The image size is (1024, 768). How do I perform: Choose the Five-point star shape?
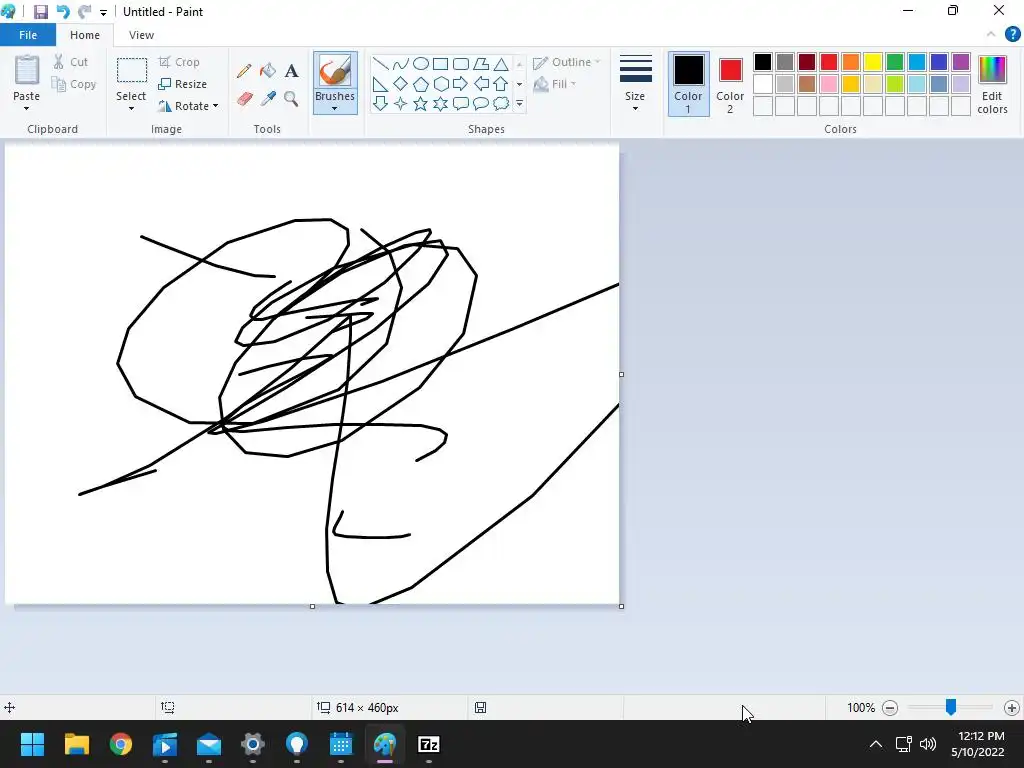coord(421,103)
